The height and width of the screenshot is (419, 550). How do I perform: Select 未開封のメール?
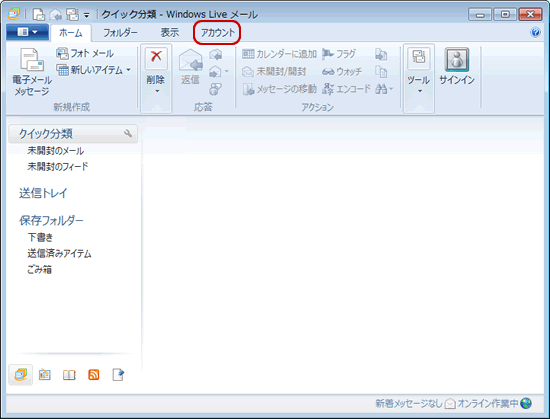(x=56, y=151)
